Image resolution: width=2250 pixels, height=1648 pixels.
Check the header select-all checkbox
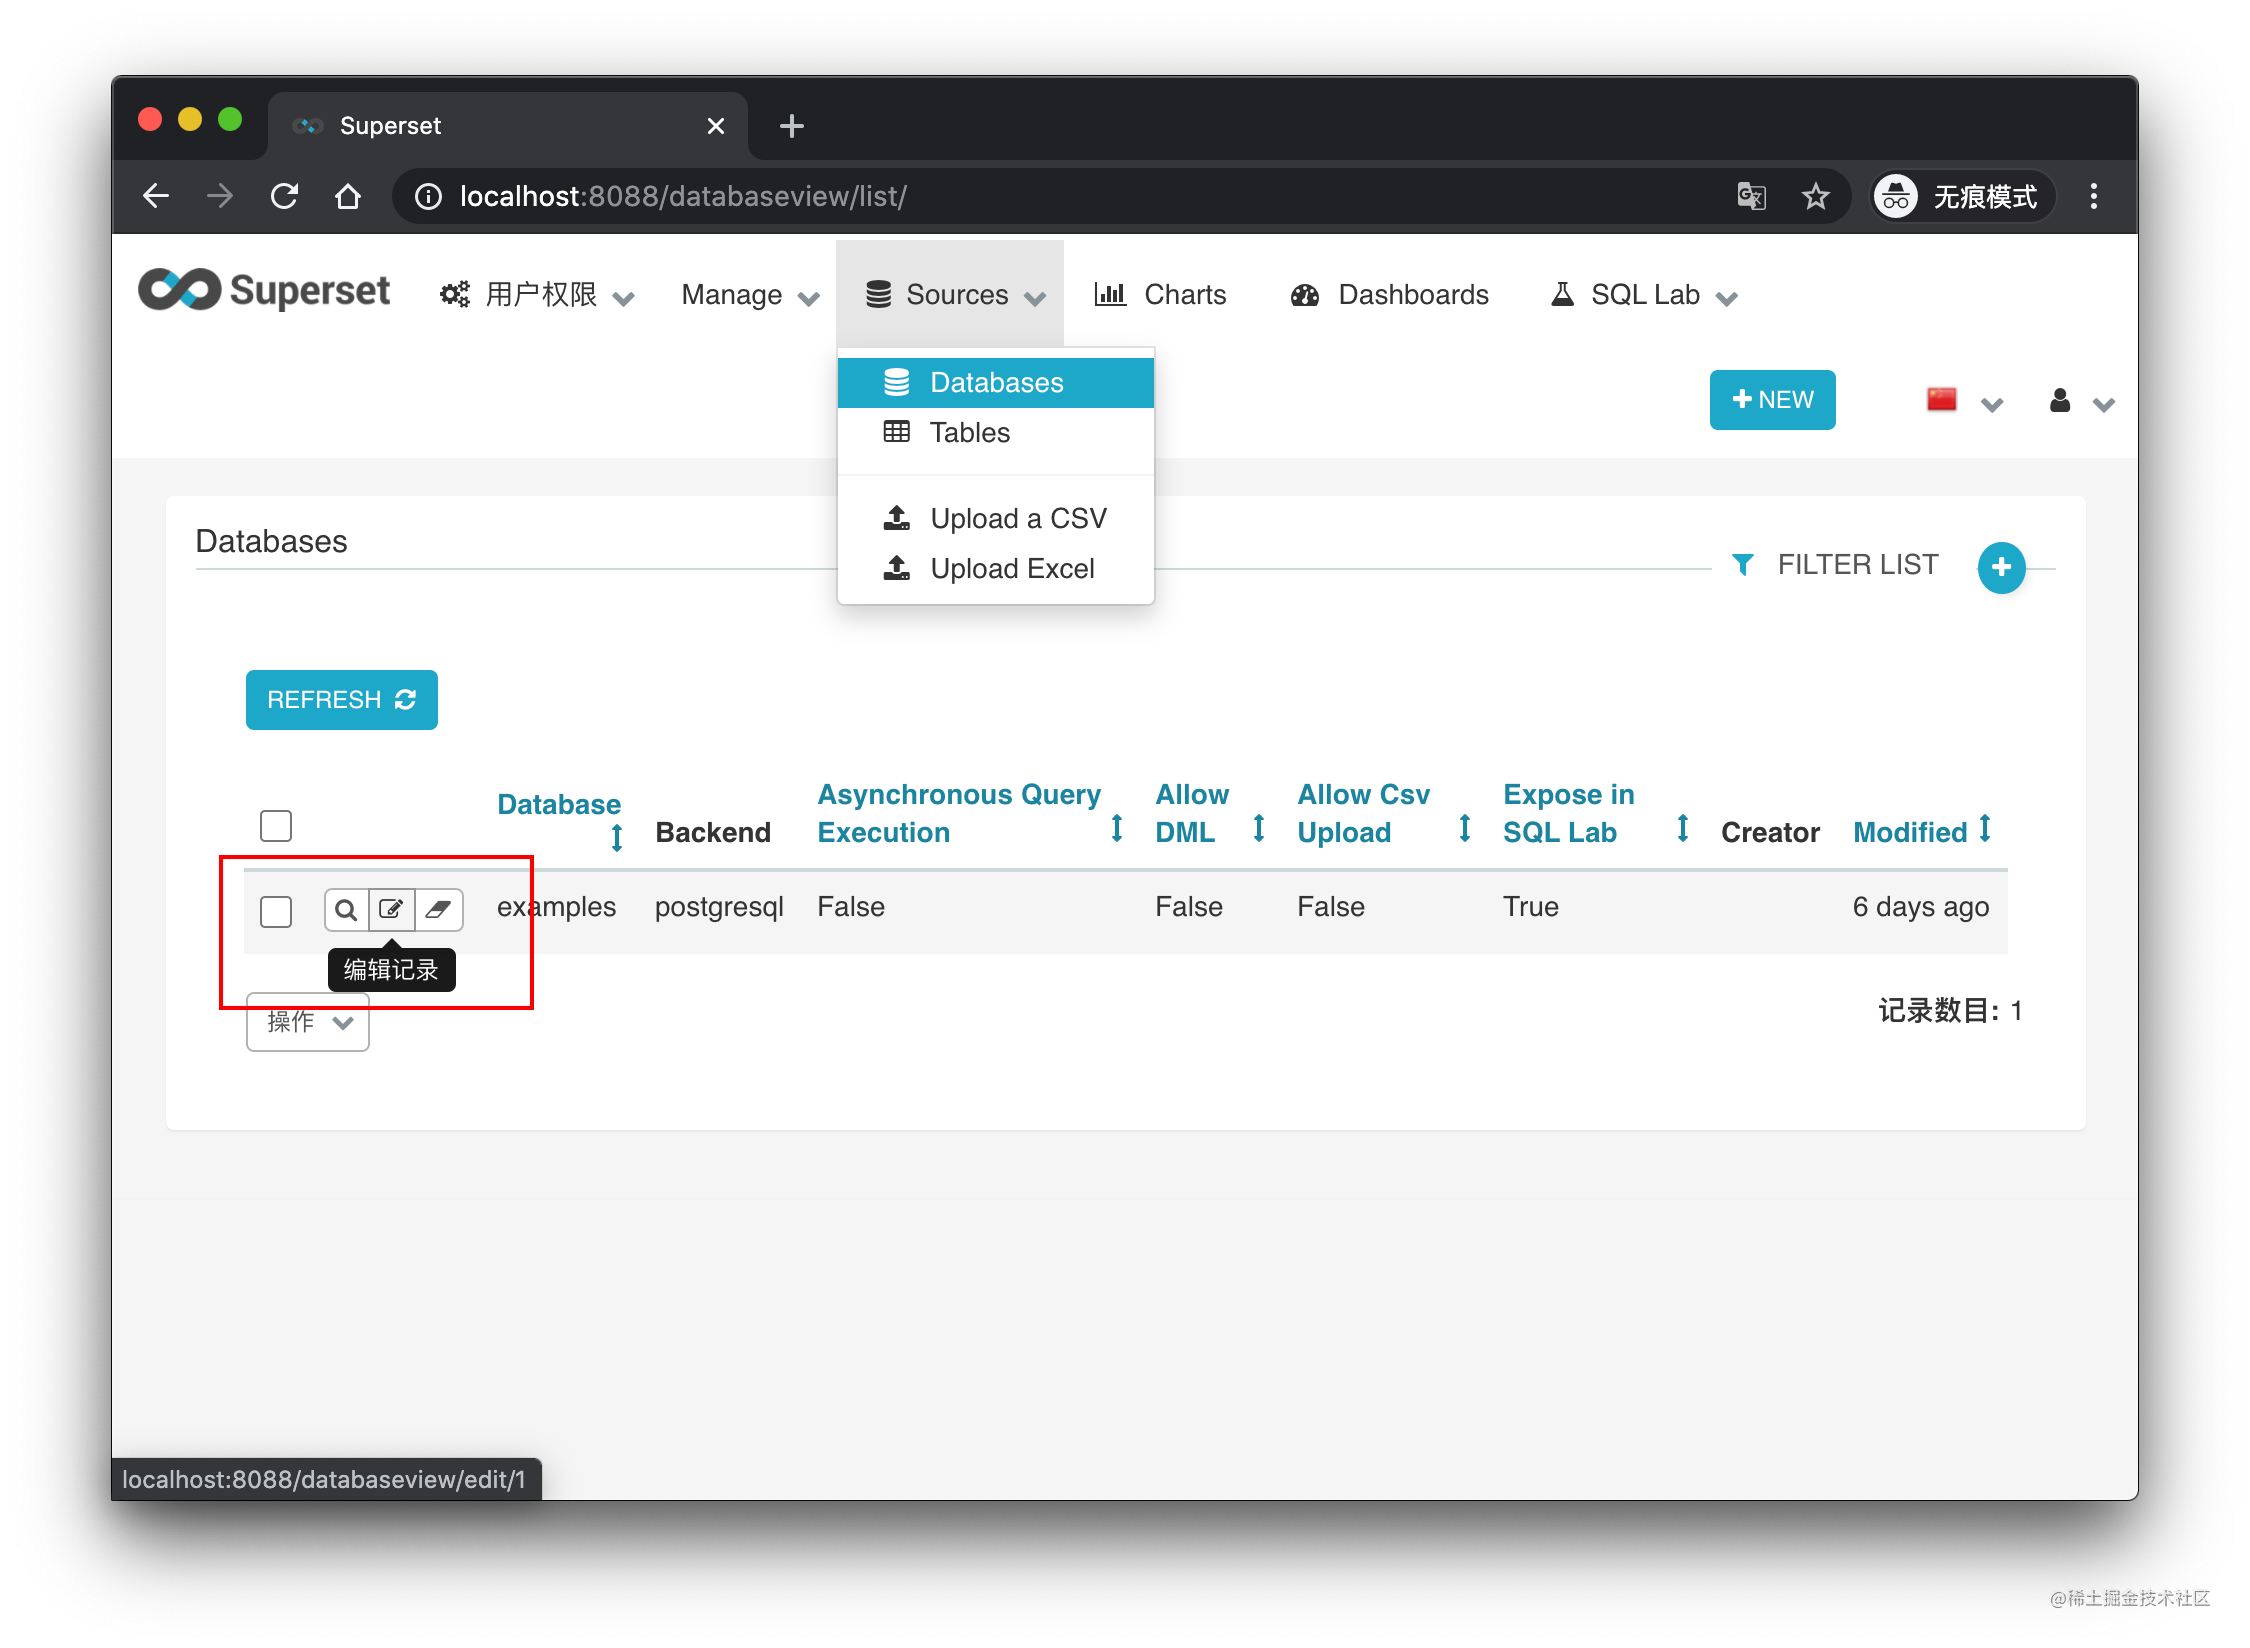tap(275, 825)
